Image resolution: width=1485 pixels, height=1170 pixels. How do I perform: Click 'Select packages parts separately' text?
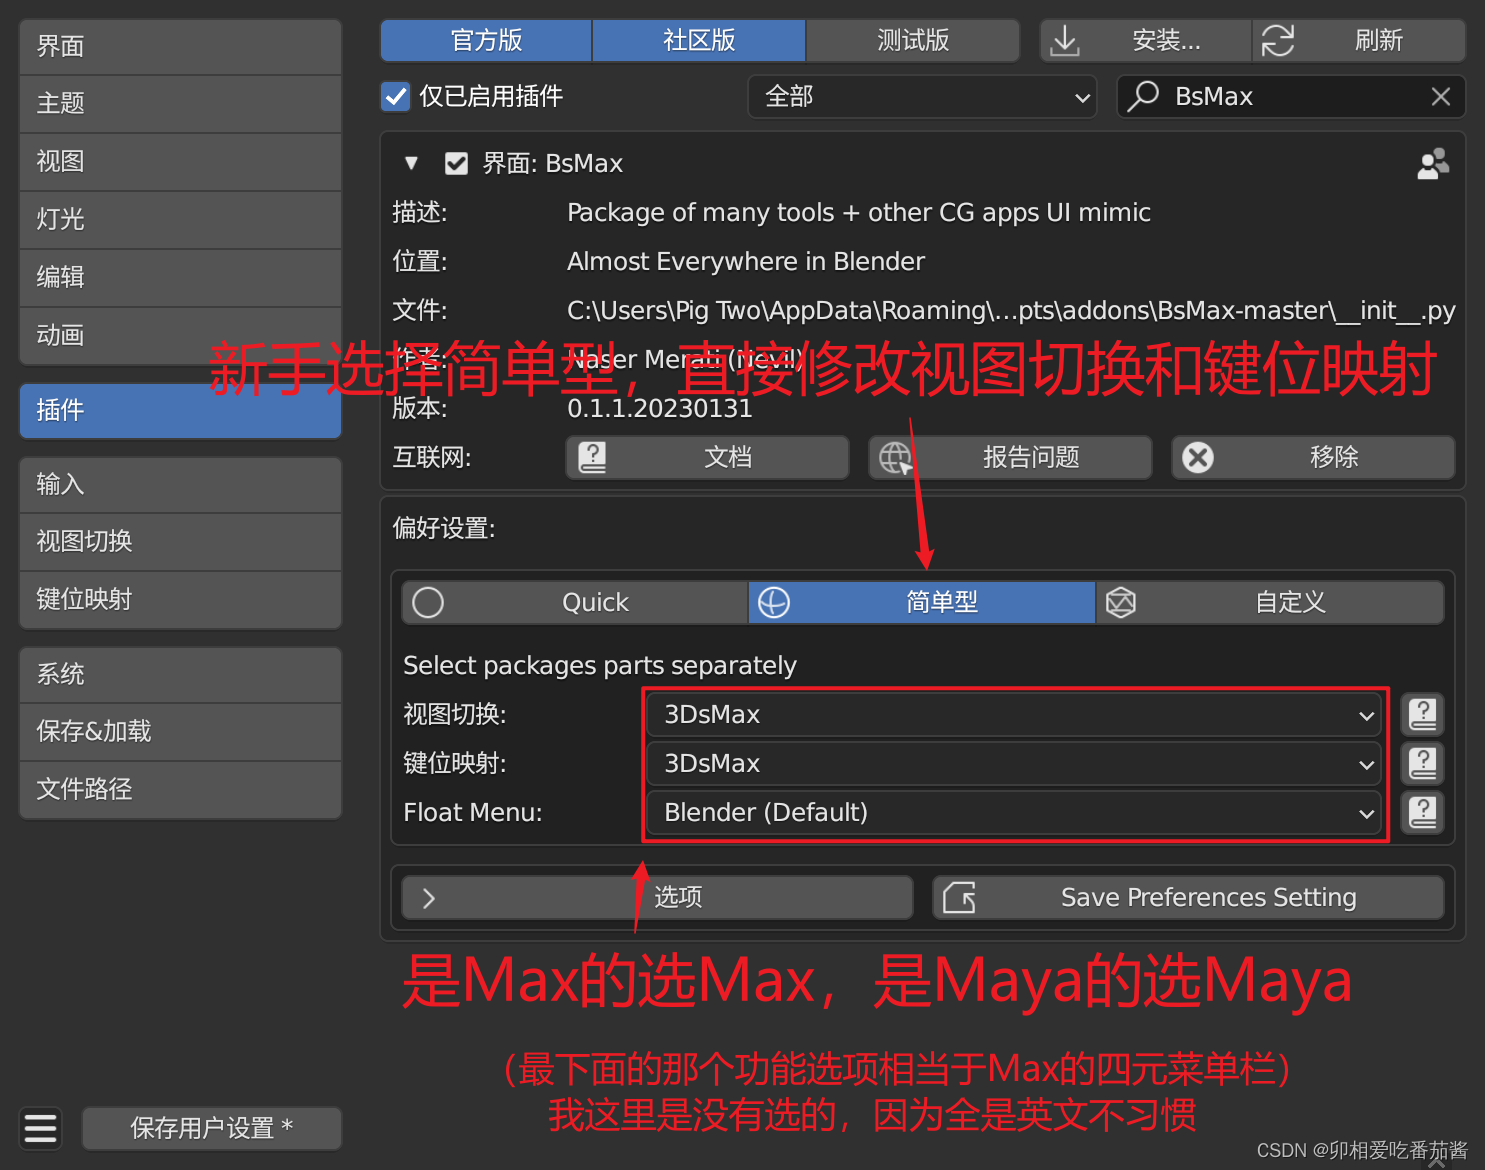coord(600,666)
